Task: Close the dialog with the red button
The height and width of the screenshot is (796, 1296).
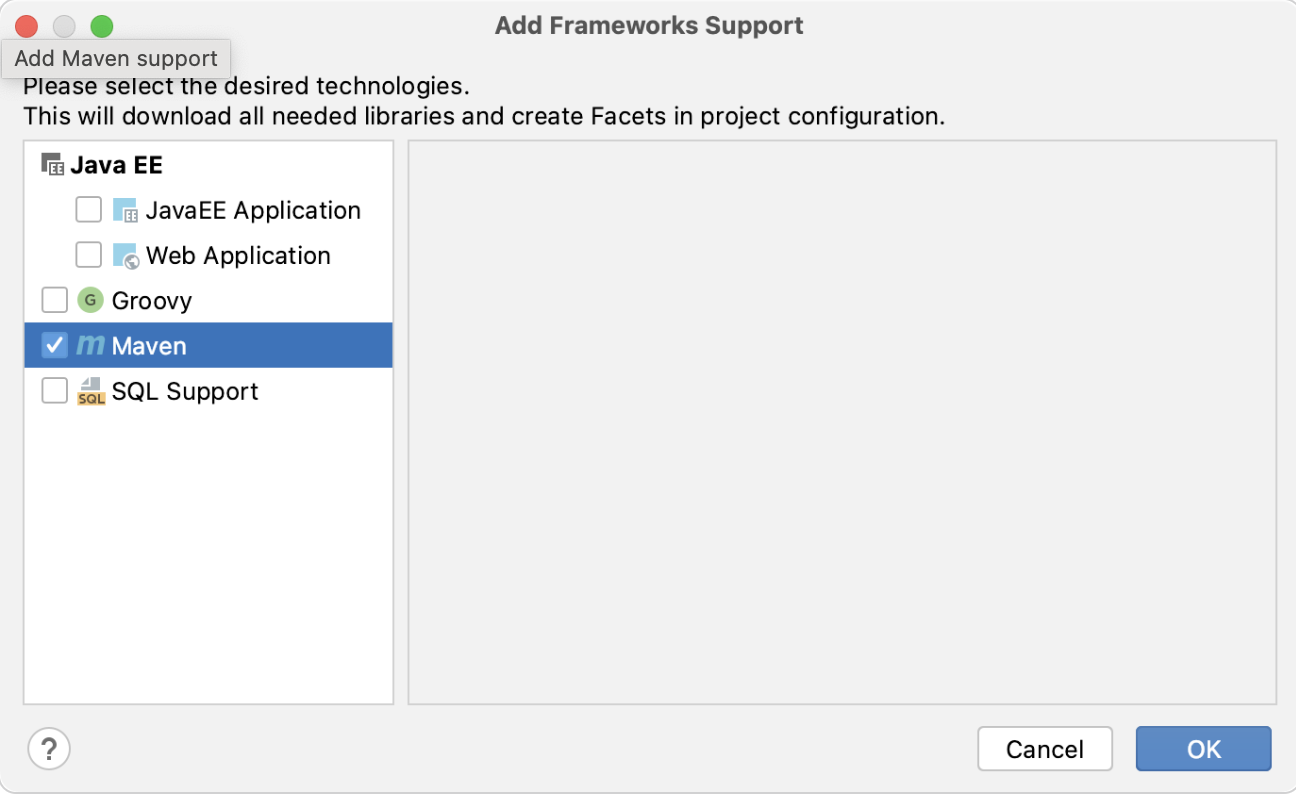Action: pos(26,26)
